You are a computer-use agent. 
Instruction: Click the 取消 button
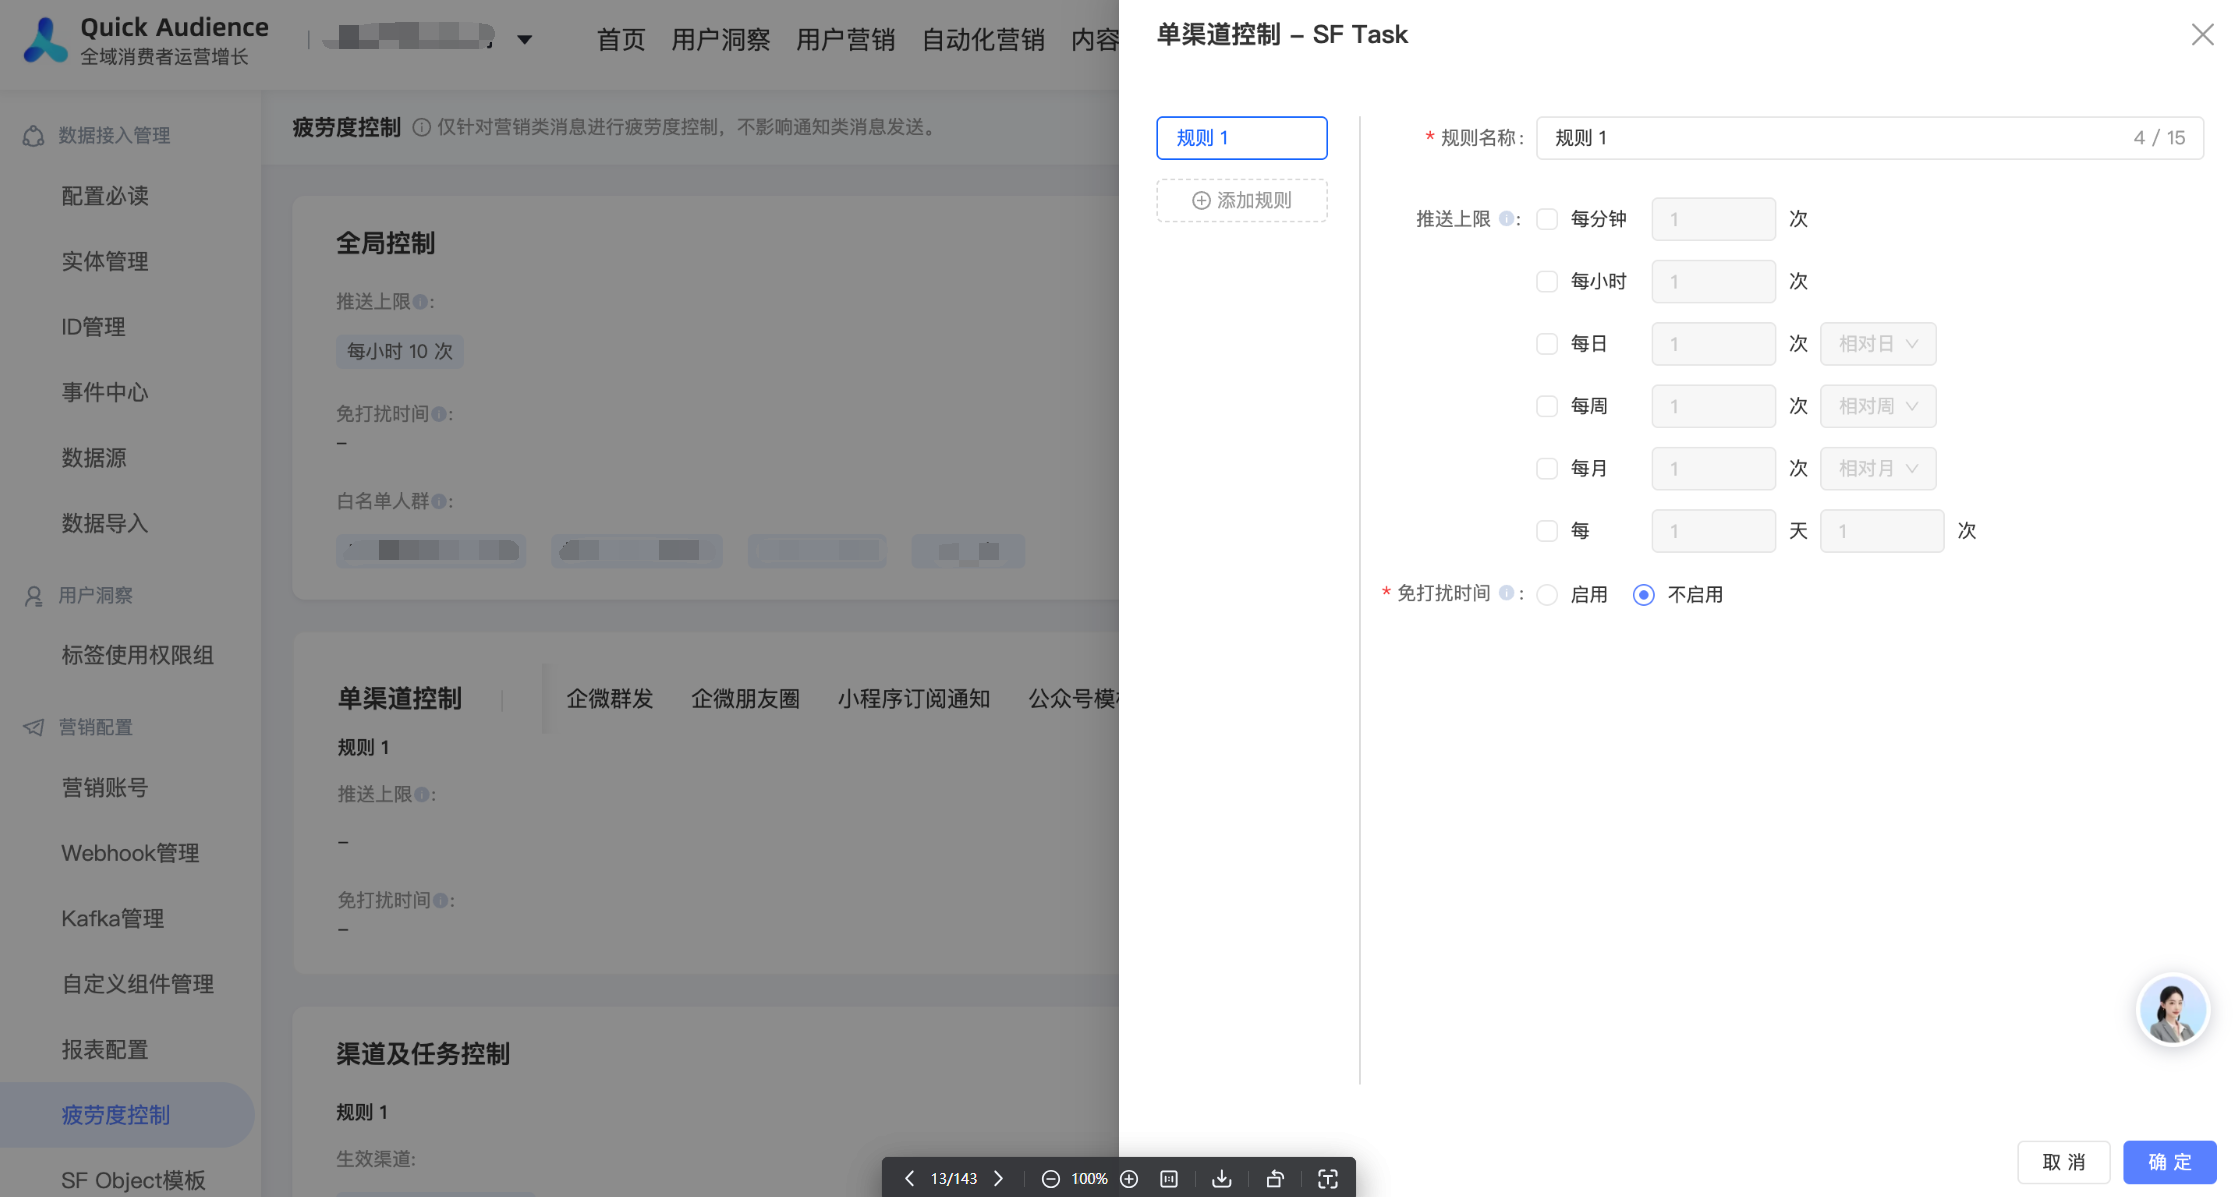2064,1162
